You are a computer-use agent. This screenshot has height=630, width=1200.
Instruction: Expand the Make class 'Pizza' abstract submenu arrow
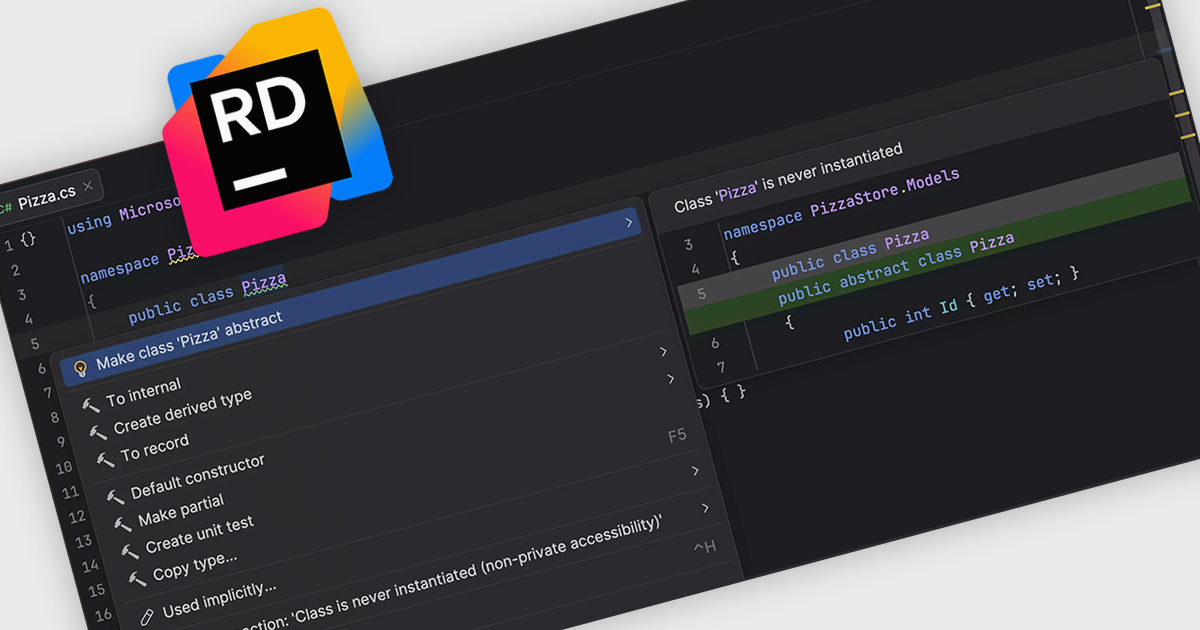point(629,222)
